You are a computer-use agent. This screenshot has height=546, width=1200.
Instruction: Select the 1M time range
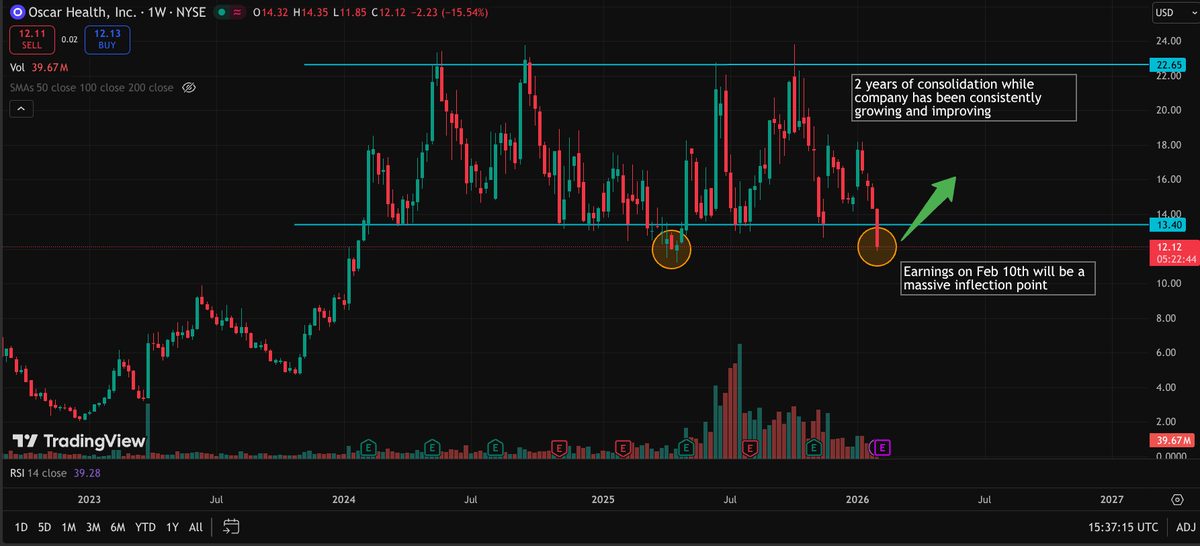69,526
